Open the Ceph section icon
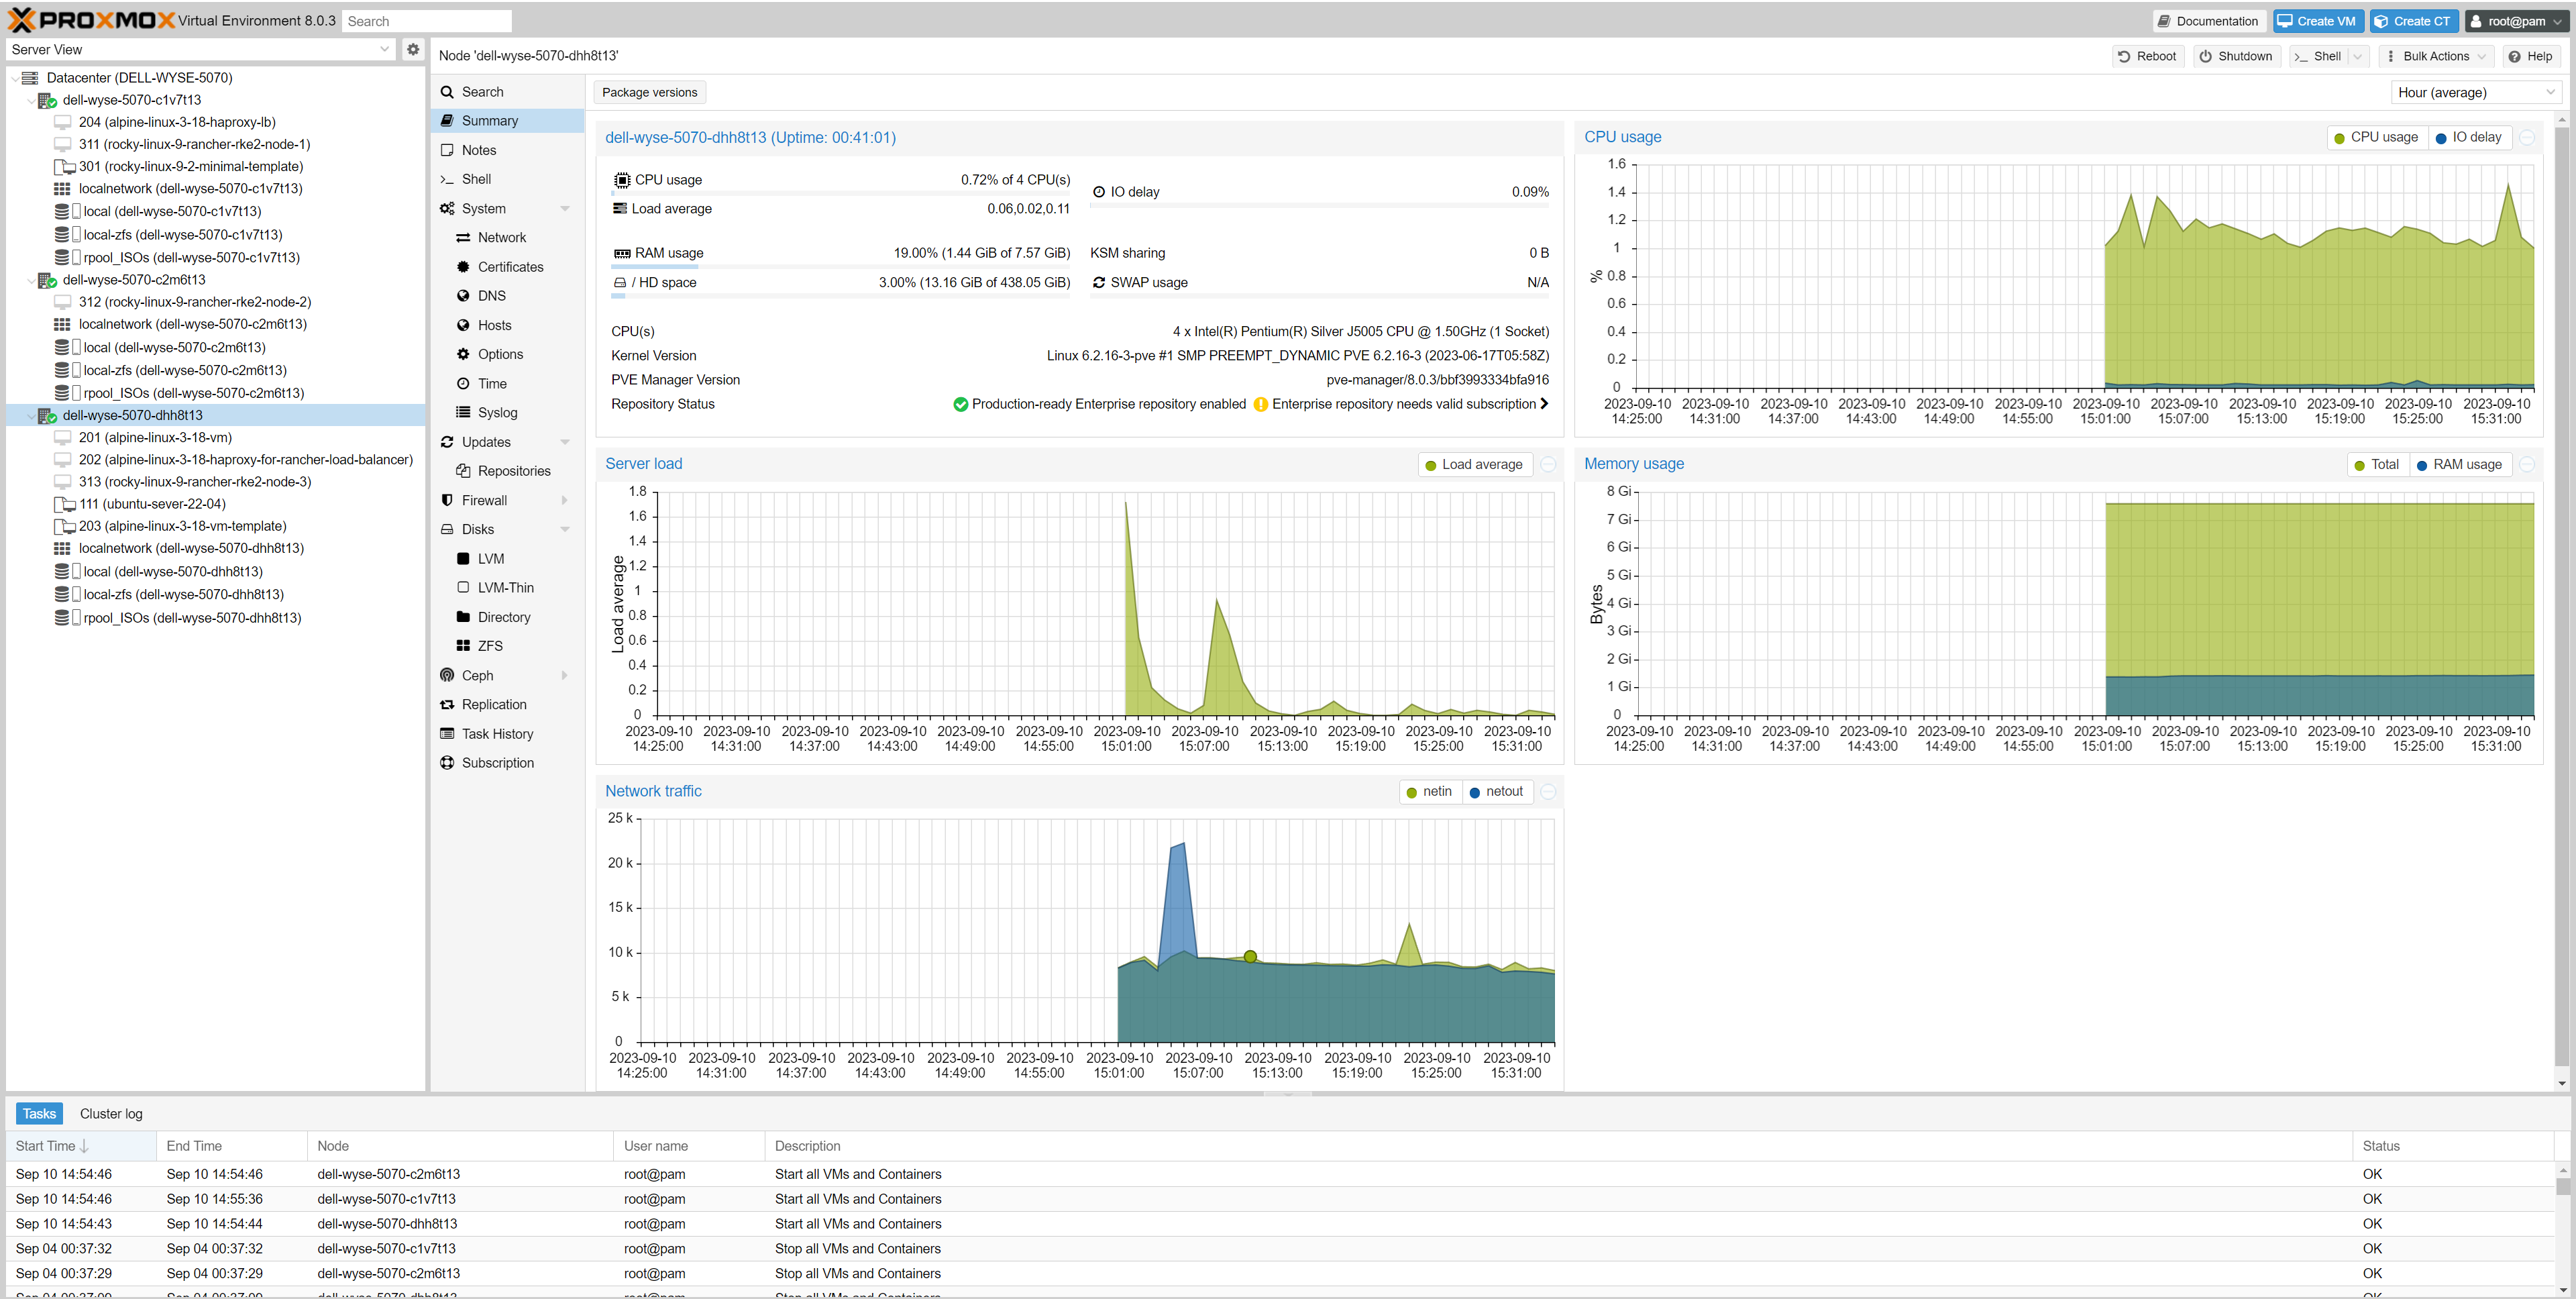 (x=447, y=675)
